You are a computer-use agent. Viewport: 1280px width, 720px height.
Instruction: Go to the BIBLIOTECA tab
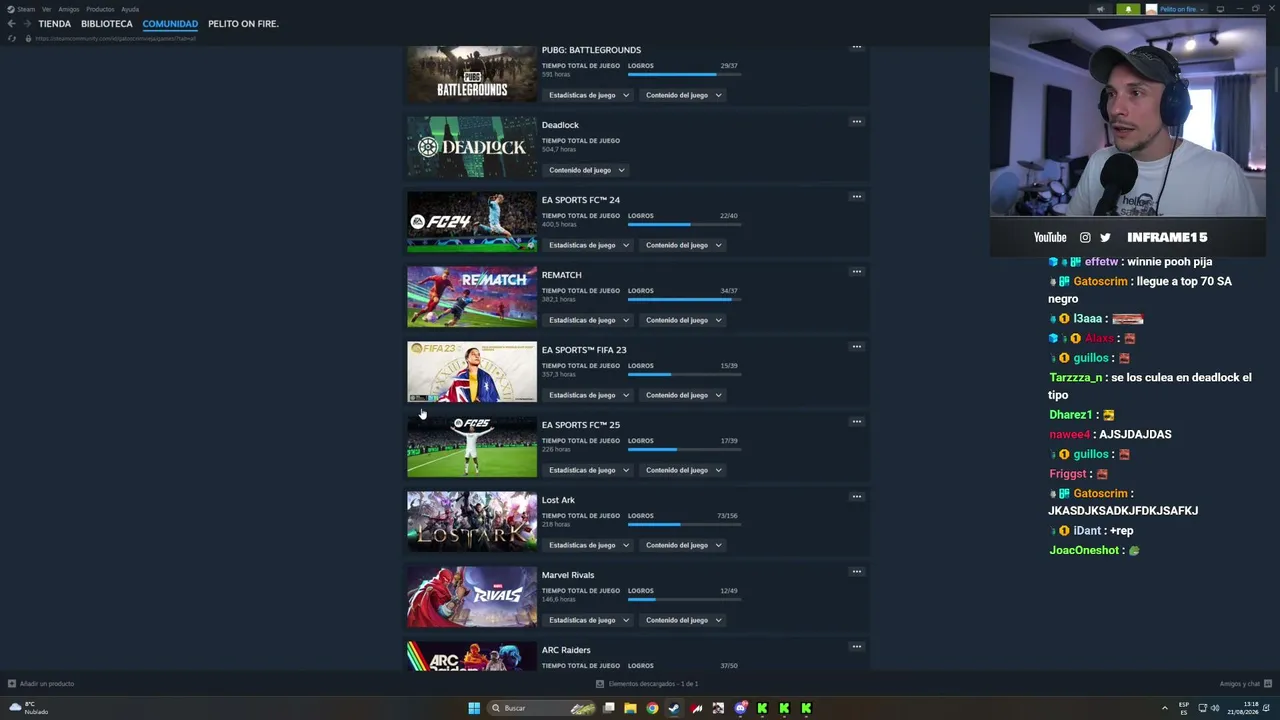coord(107,24)
